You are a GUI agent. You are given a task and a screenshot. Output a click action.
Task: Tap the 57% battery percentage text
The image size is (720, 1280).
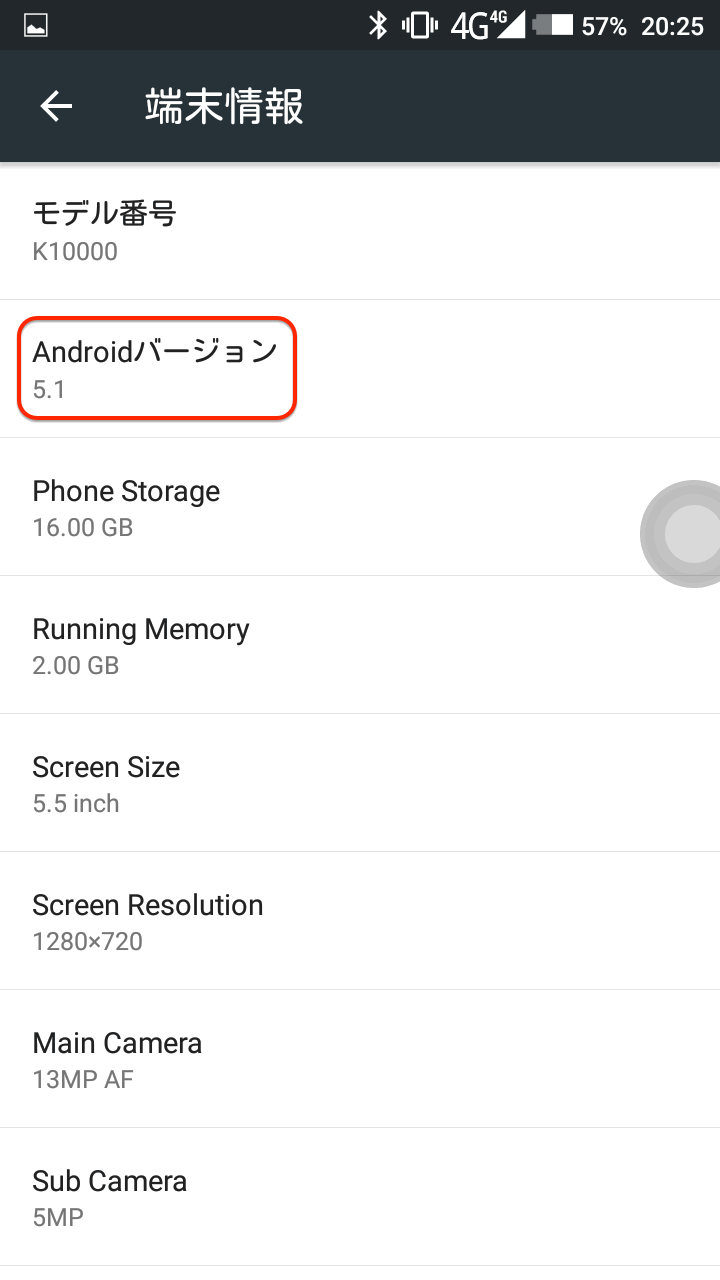coord(604,26)
